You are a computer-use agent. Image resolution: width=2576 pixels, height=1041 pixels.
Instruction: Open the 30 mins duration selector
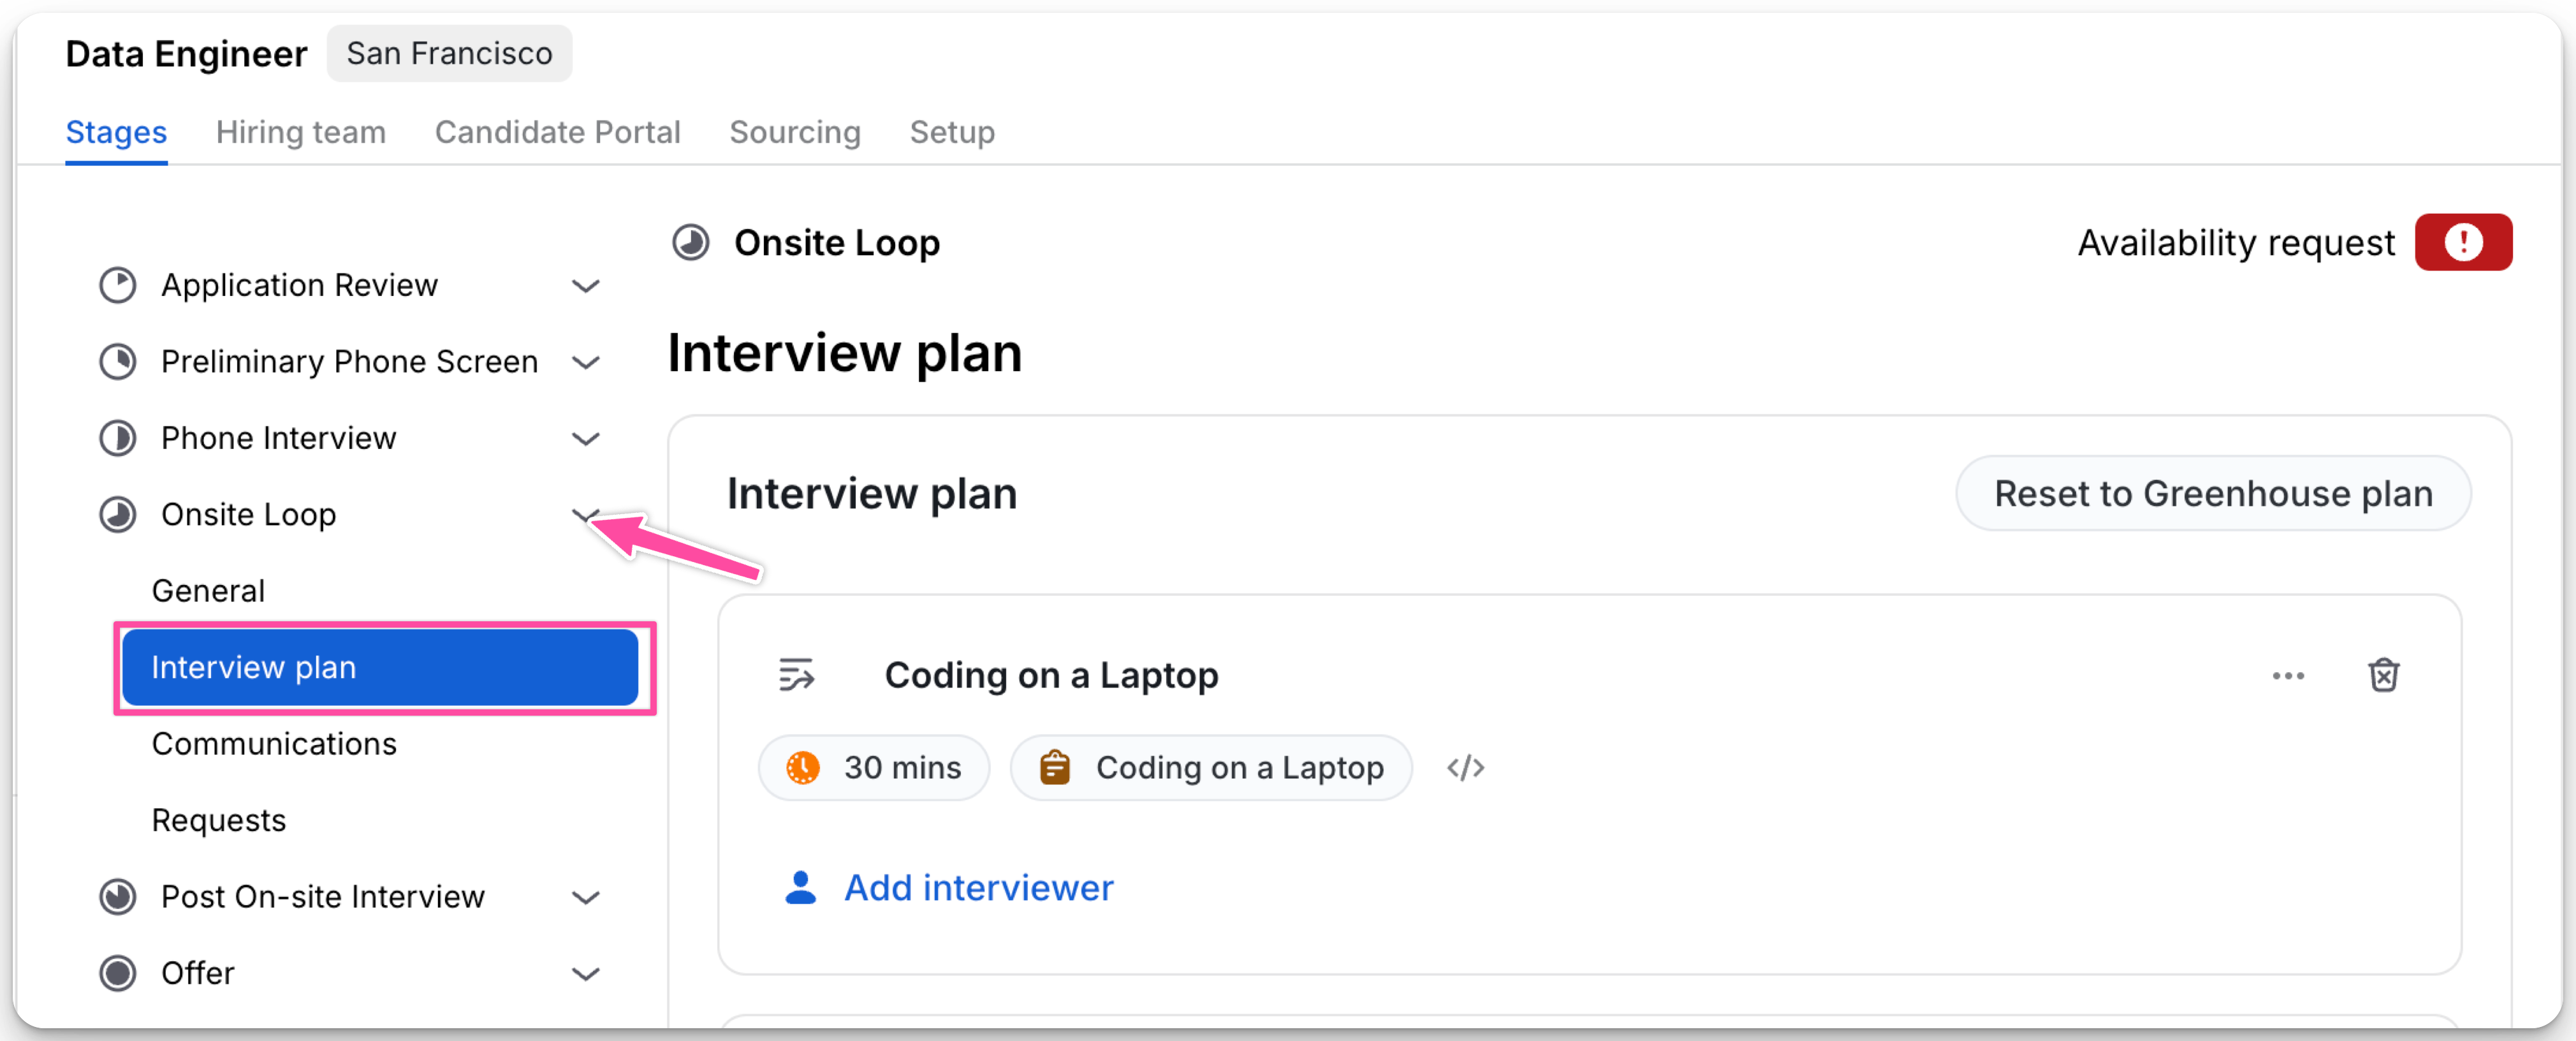point(874,768)
